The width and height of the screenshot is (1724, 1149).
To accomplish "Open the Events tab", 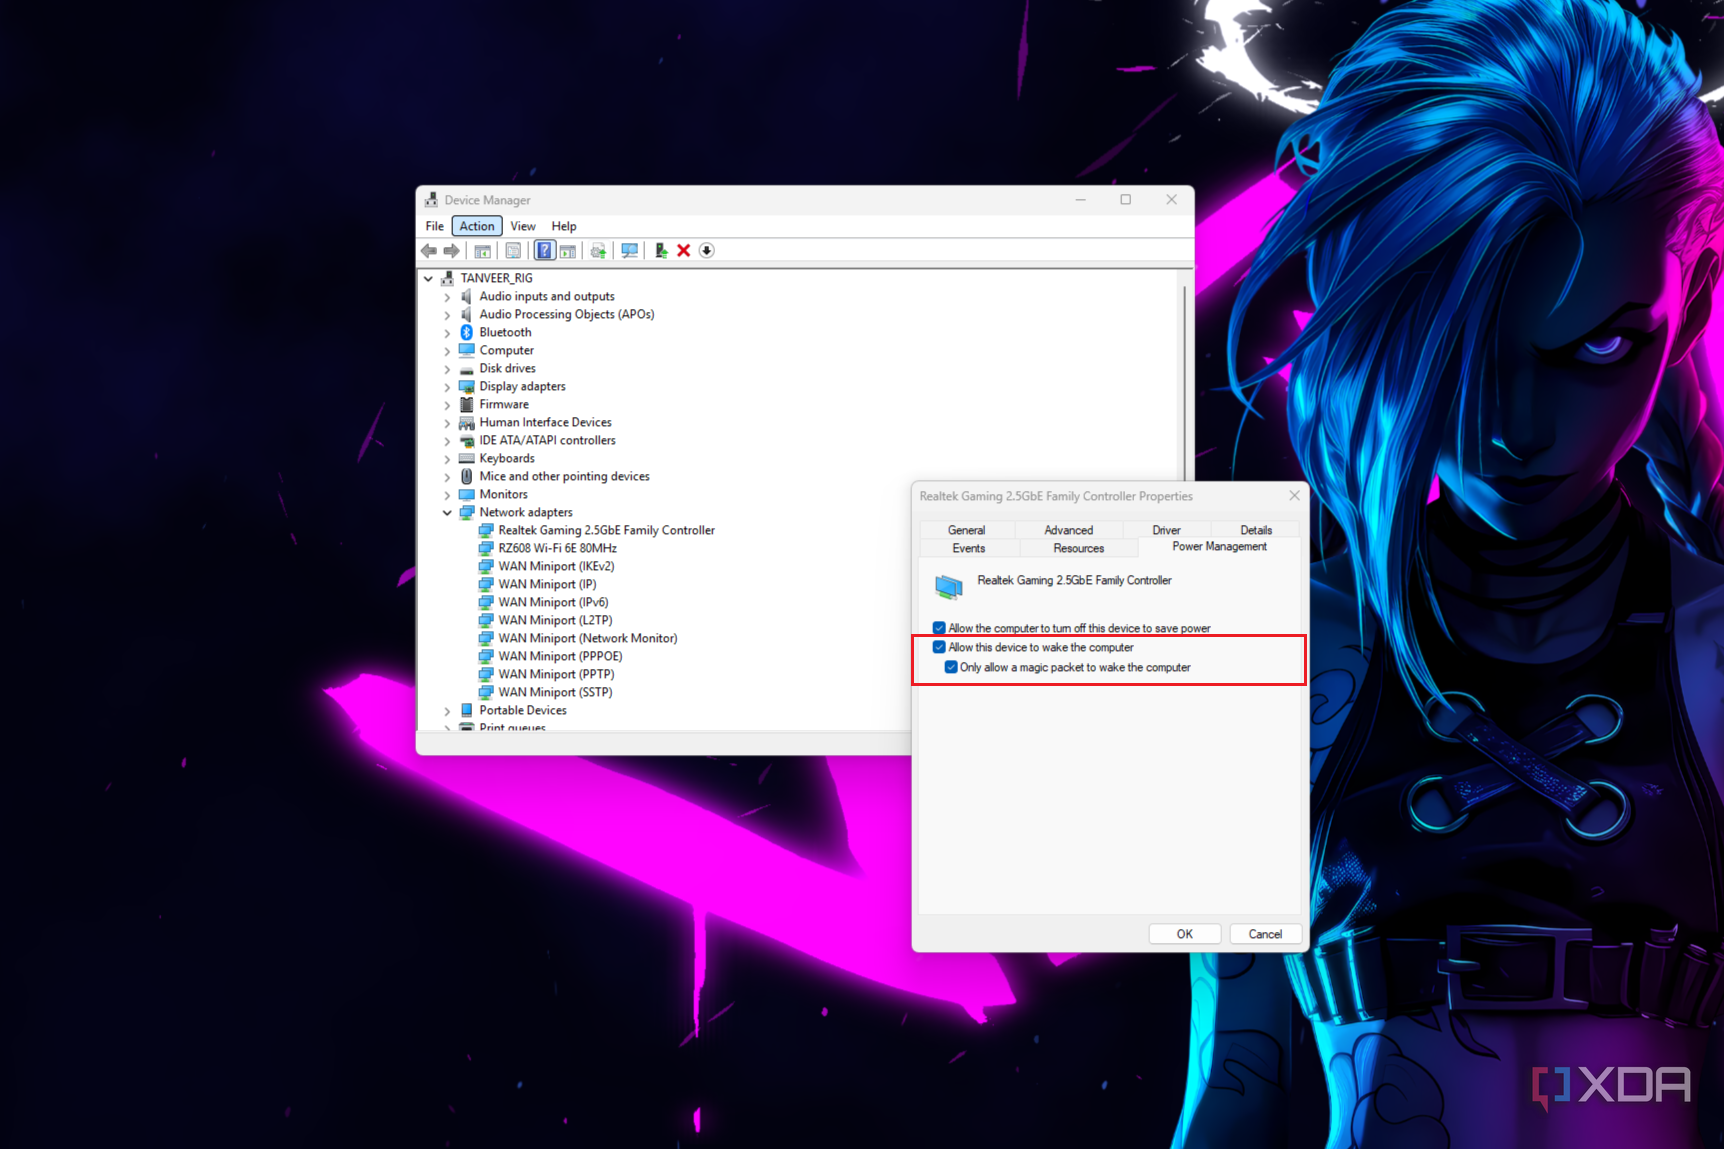I will [x=968, y=548].
